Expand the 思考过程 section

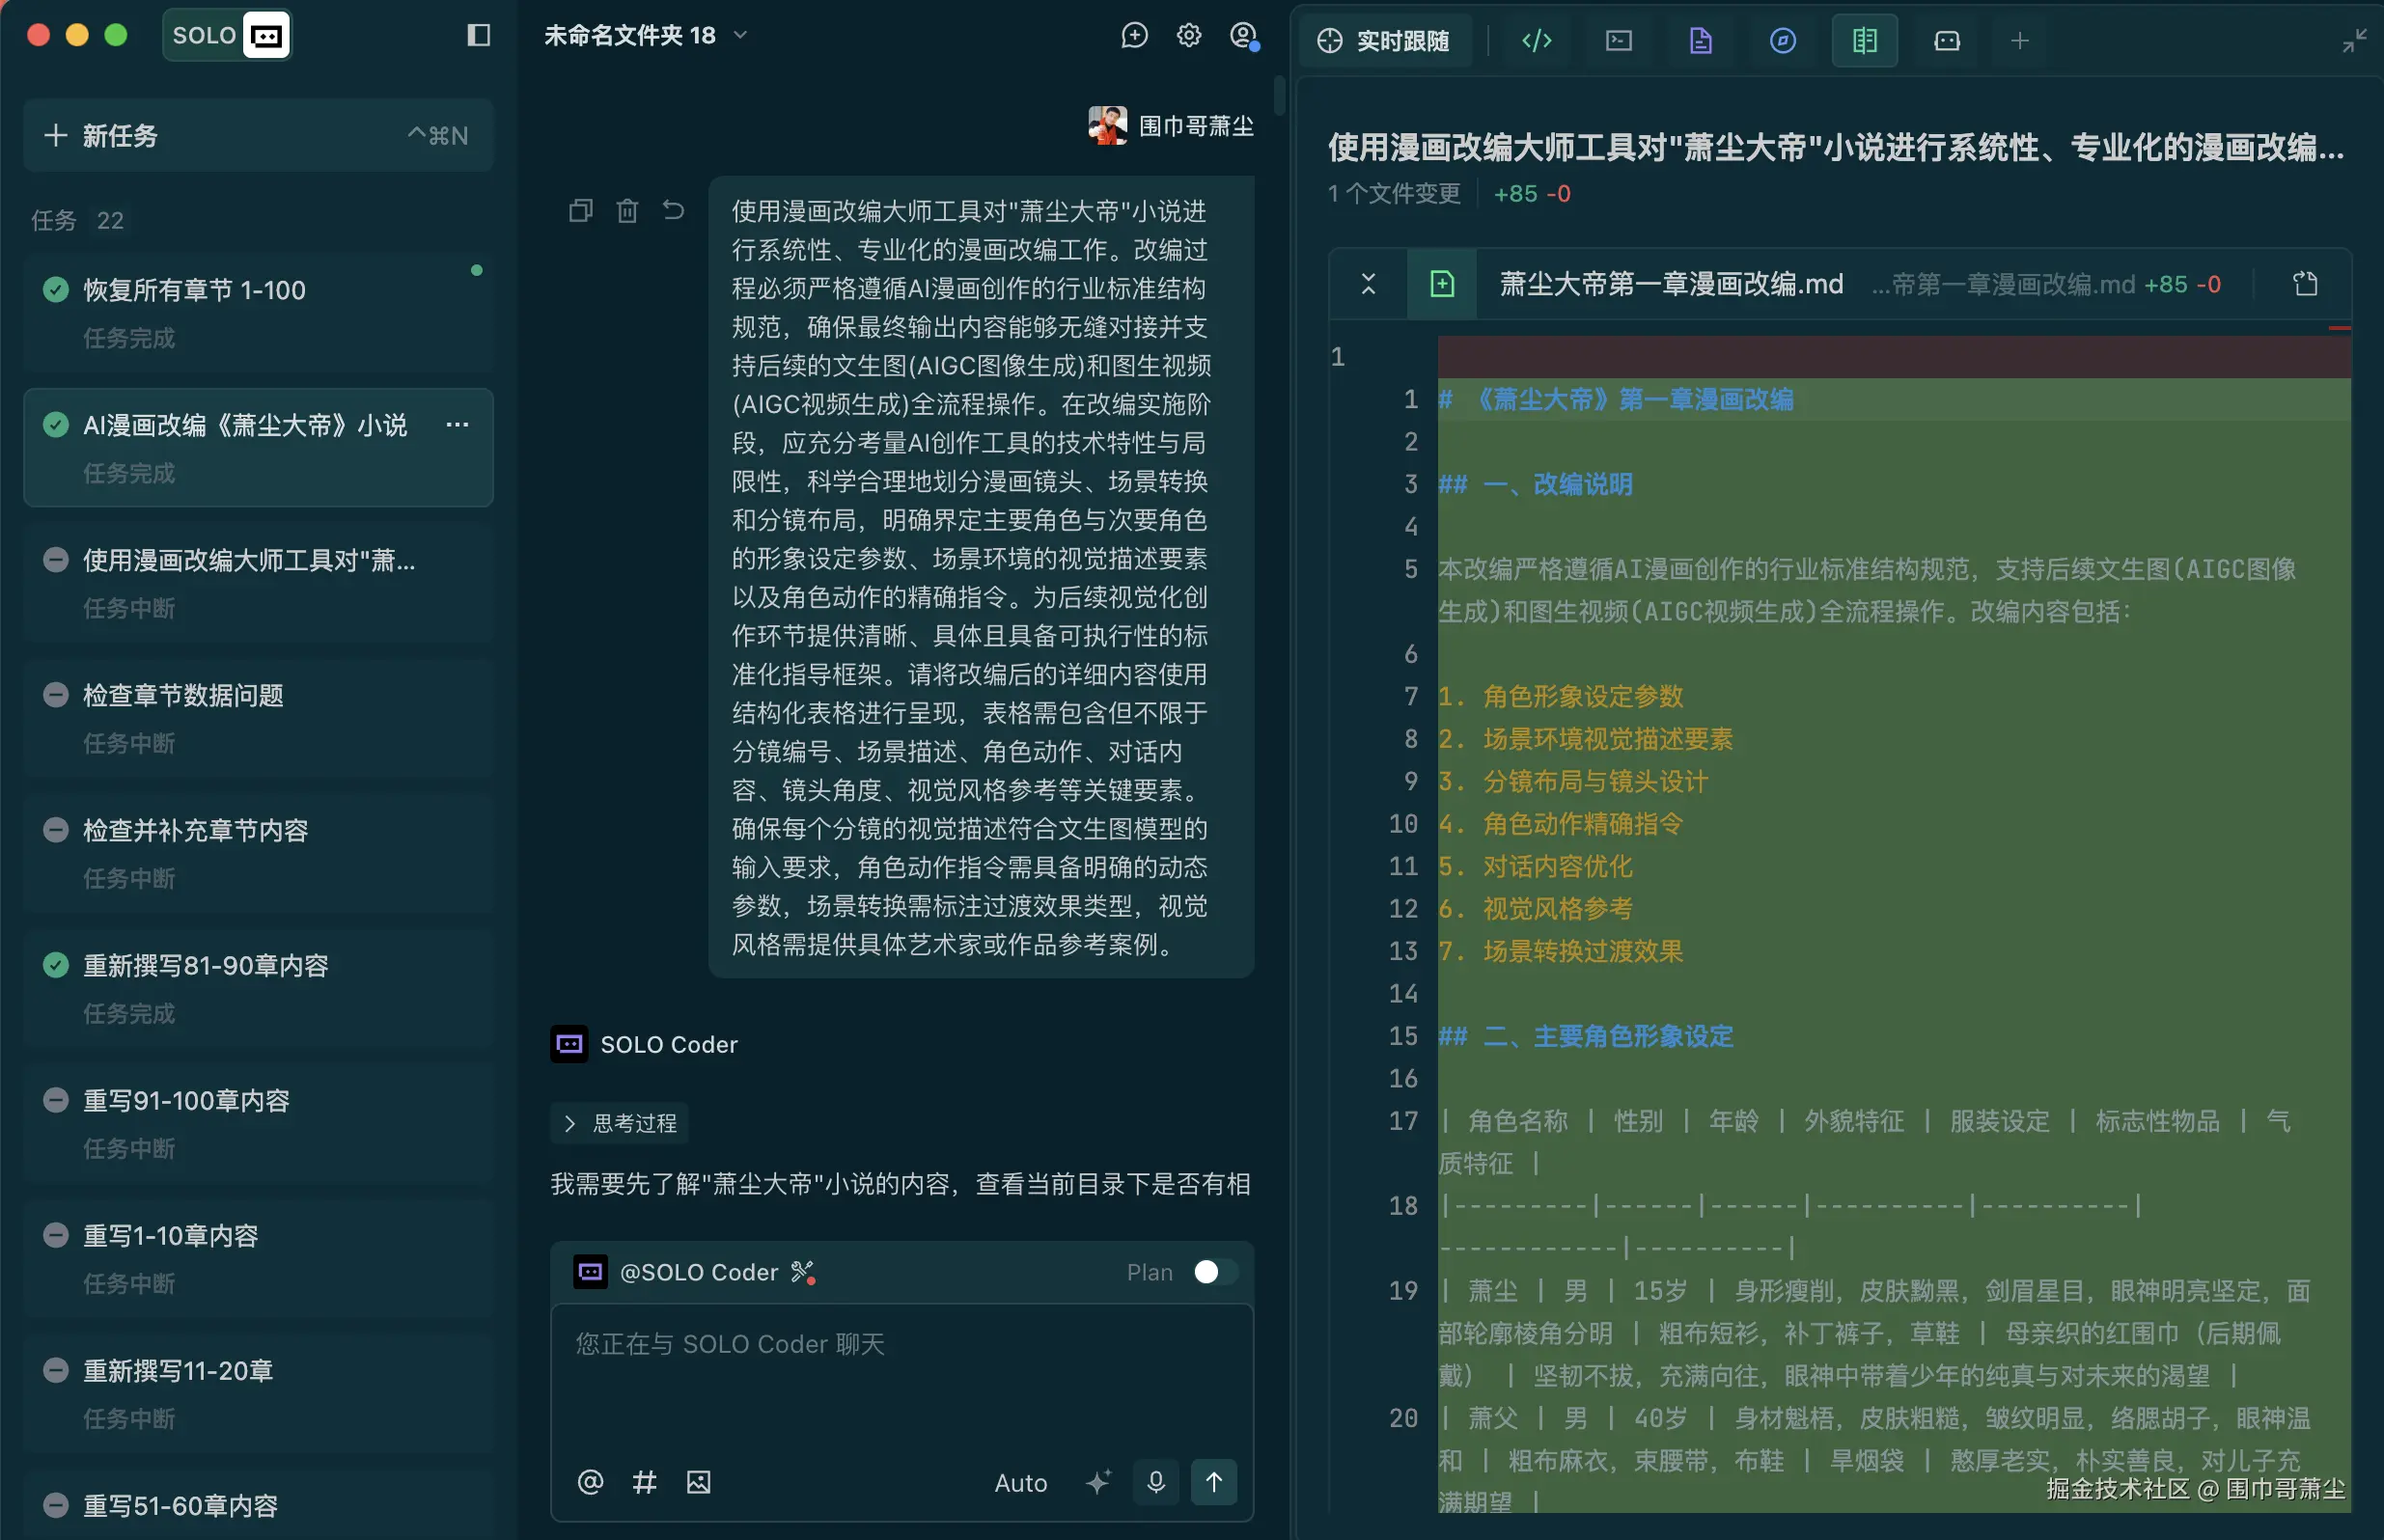pos(619,1123)
